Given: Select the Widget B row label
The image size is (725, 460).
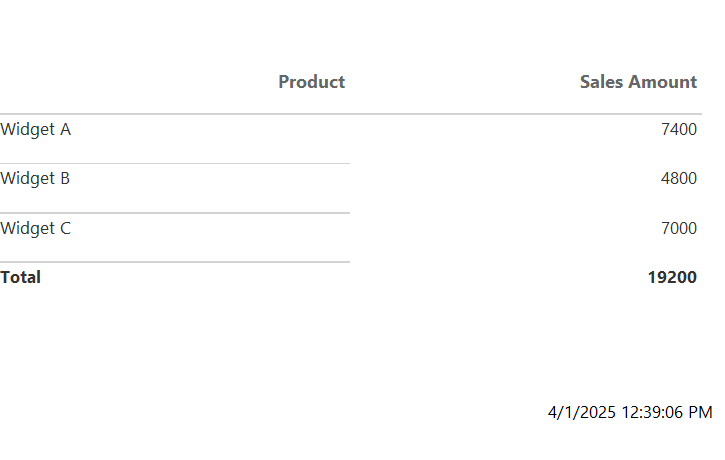Looking at the screenshot, I should point(35,178).
